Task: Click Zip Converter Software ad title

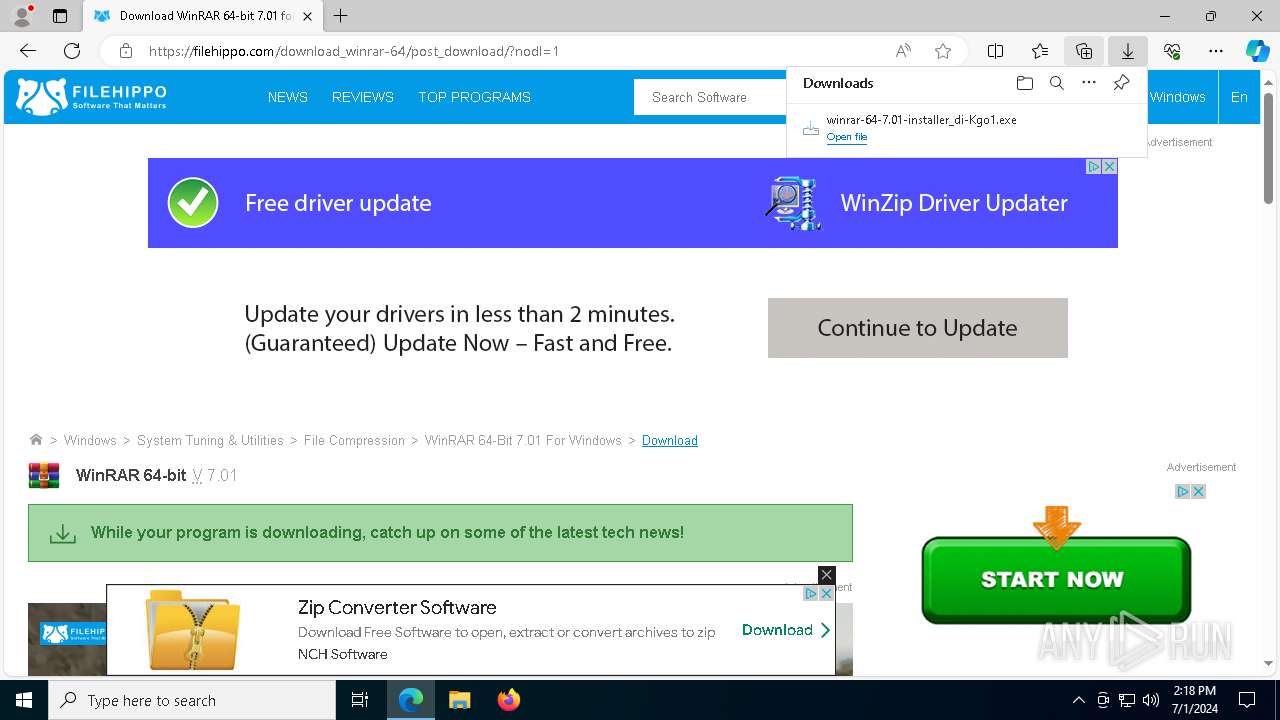Action: pyautogui.click(x=397, y=607)
